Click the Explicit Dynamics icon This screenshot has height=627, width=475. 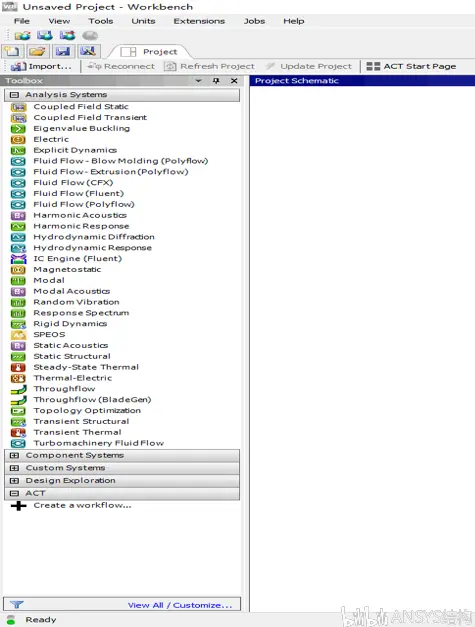coord(18,150)
